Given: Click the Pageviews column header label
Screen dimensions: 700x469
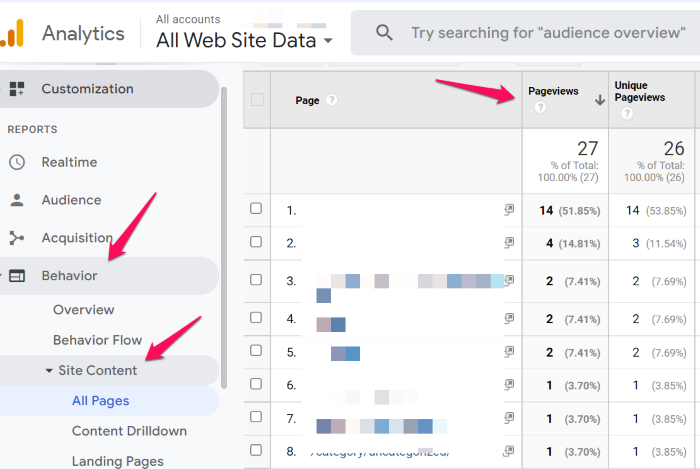Looking at the screenshot, I should point(553,91).
